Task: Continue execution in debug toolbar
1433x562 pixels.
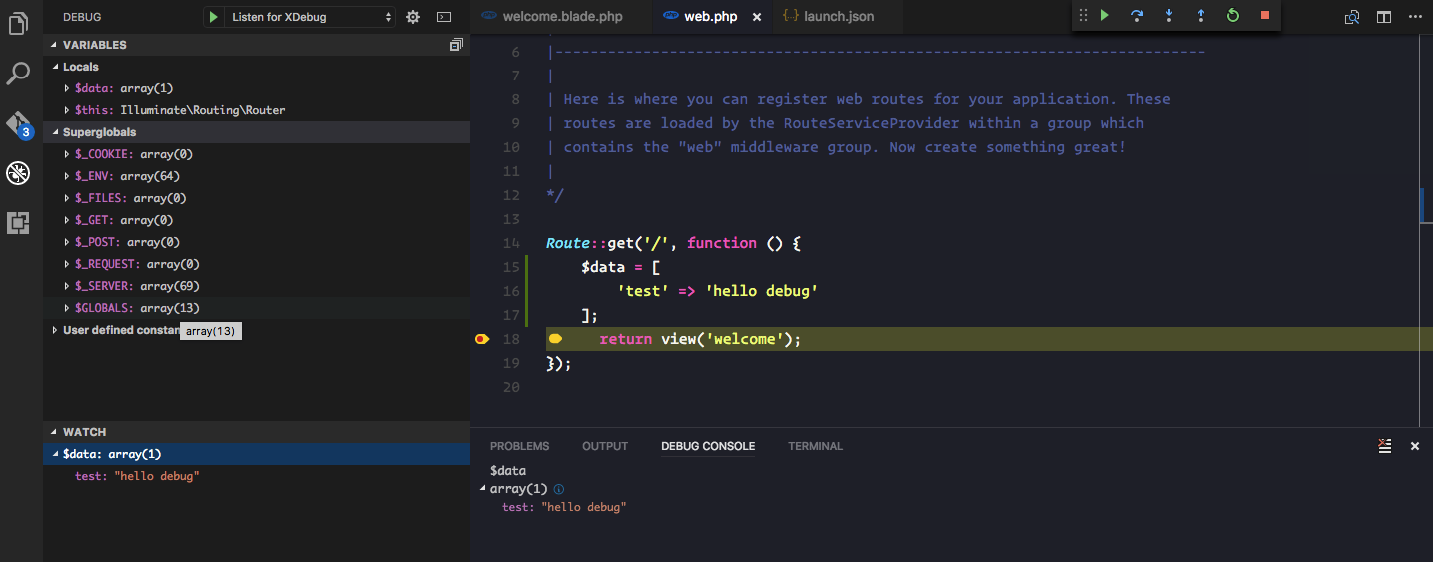Action: pyautogui.click(x=1105, y=16)
